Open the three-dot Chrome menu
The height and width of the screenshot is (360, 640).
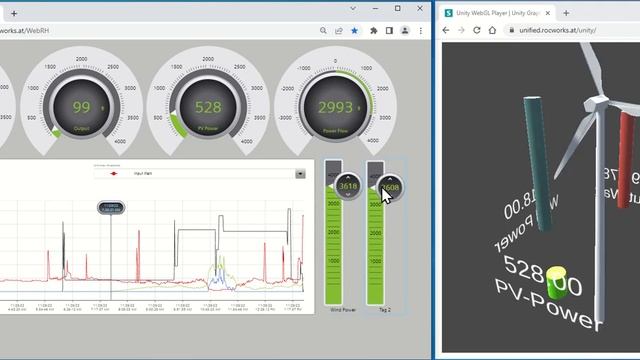tap(421, 31)
